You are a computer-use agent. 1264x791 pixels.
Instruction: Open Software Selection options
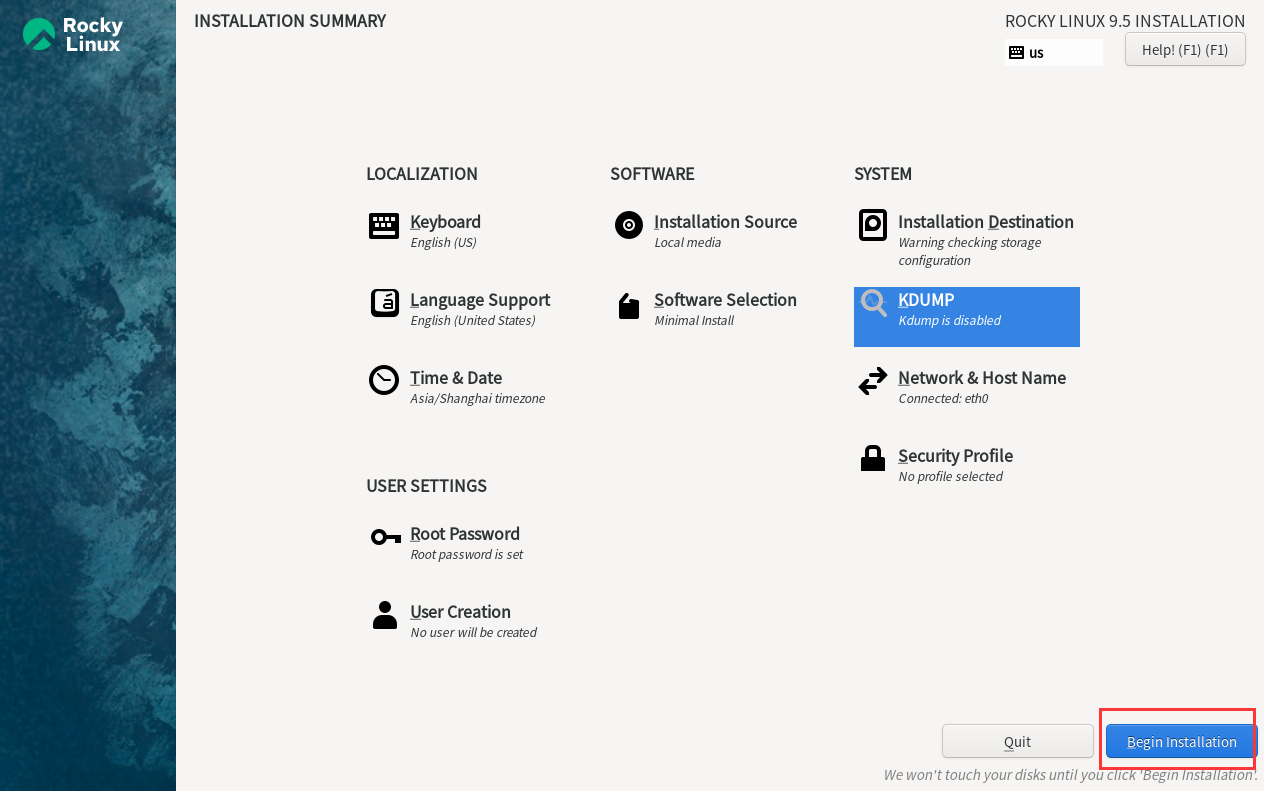(725, 300)
